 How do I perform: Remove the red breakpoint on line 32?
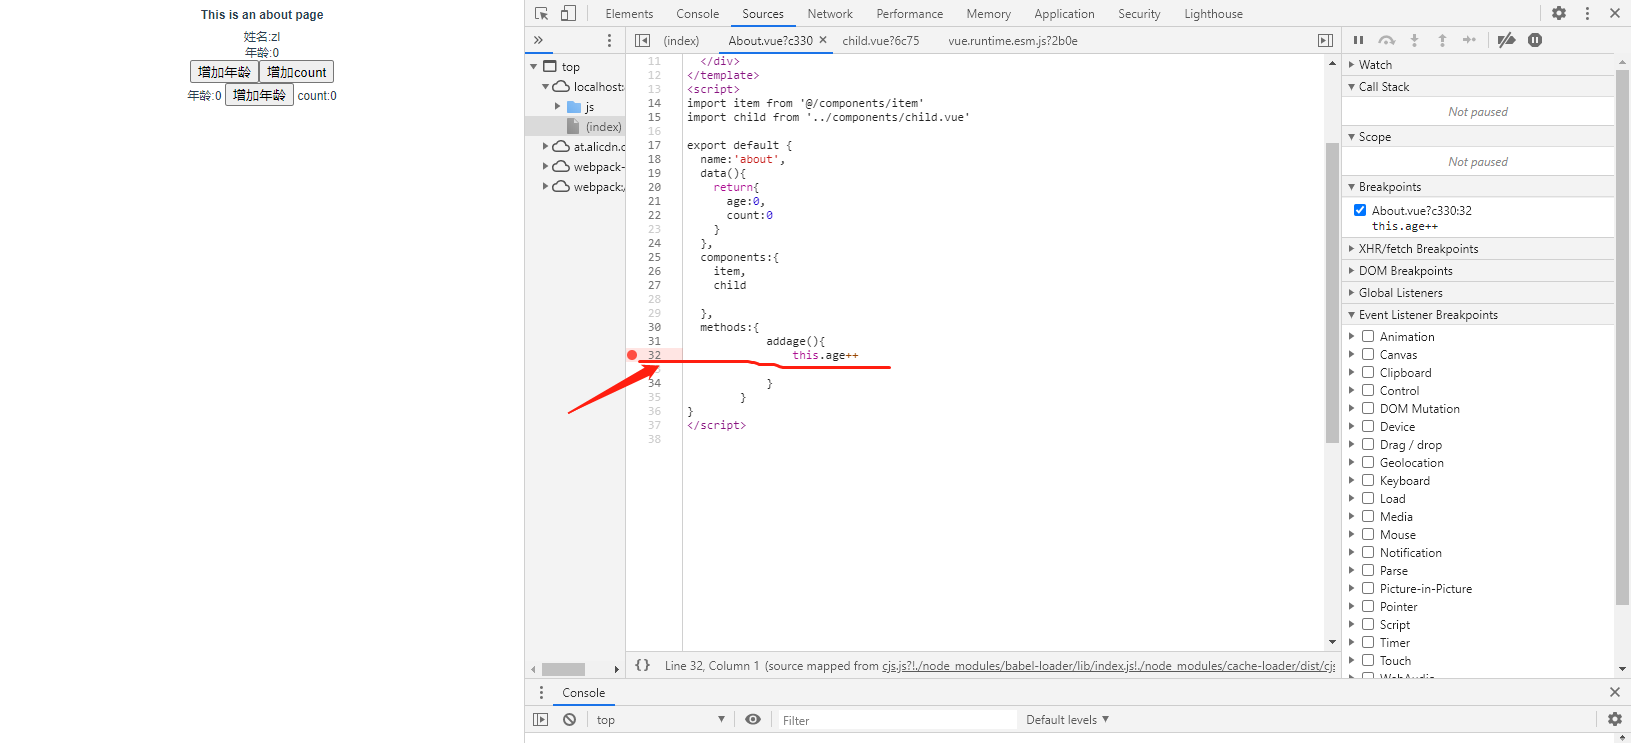[x=632, y=355]
